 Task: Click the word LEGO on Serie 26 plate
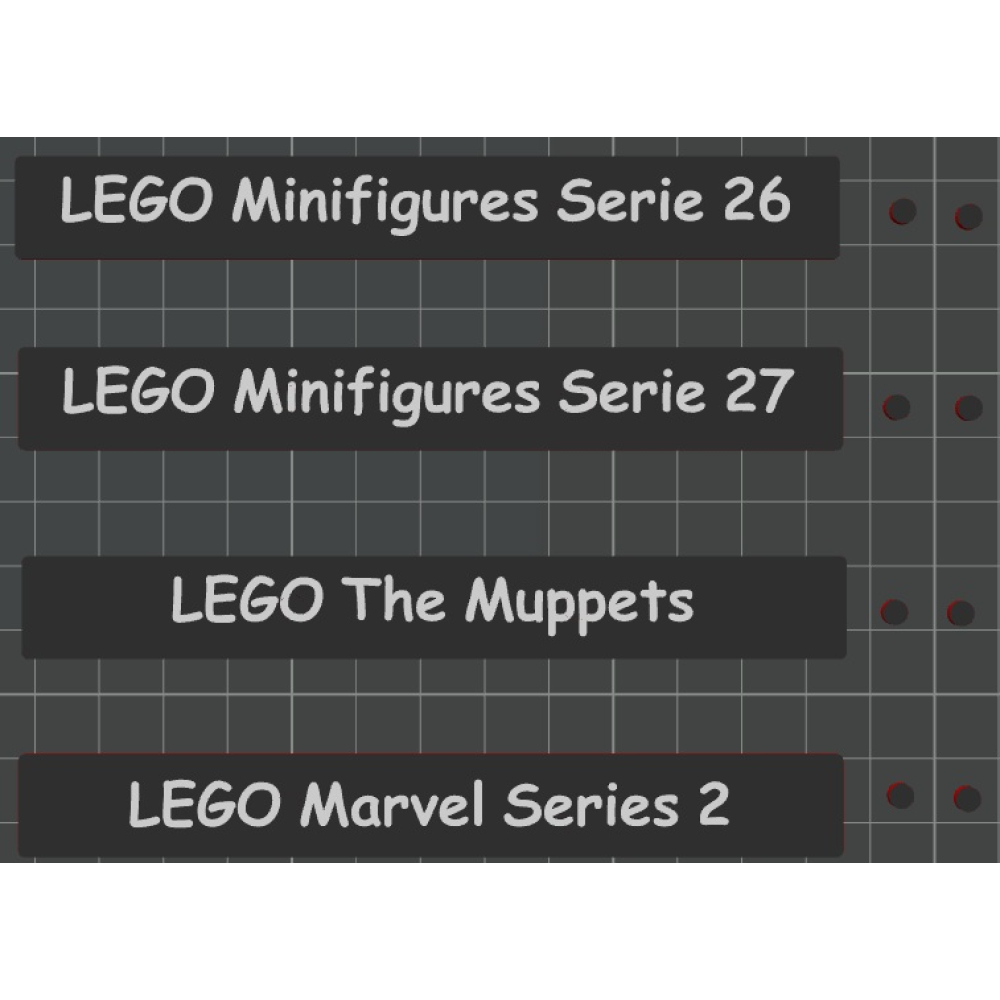coord(135,201)
